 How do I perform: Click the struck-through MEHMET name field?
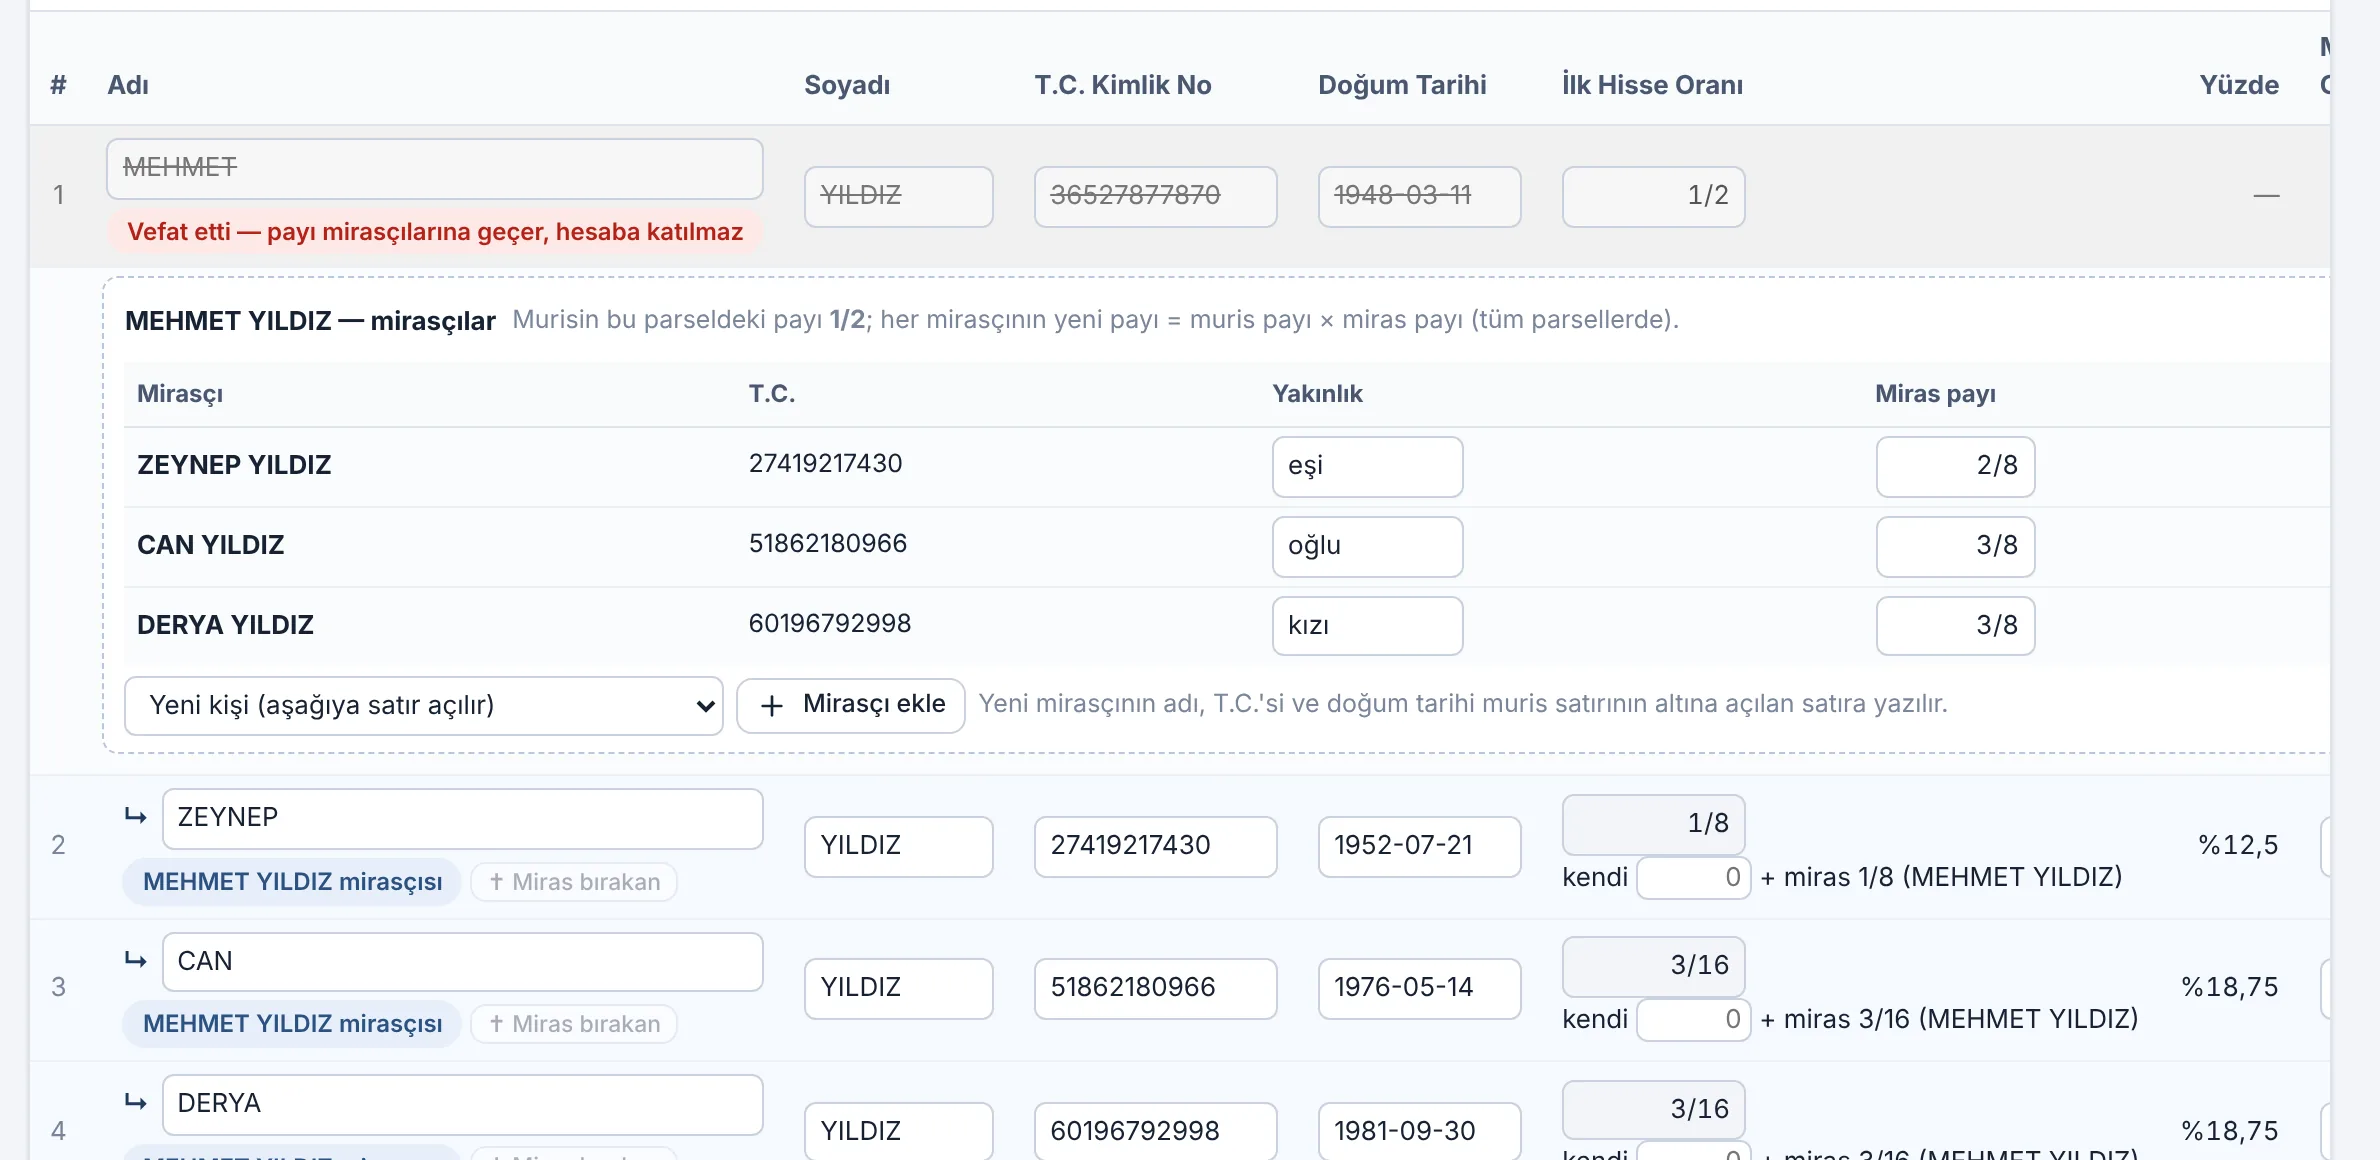(x=434, y=168)
